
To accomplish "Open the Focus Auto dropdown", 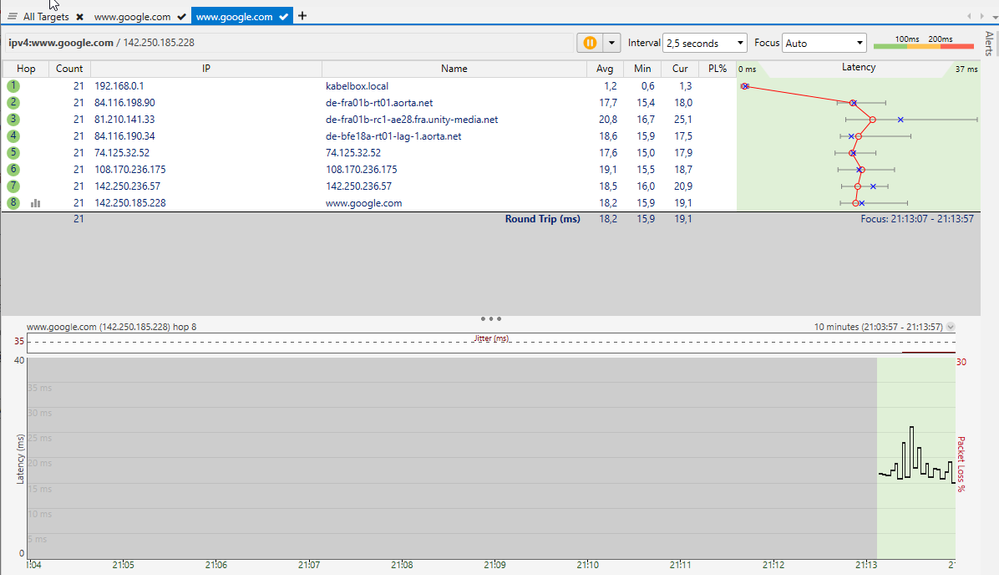I will (x=824, y=43).
